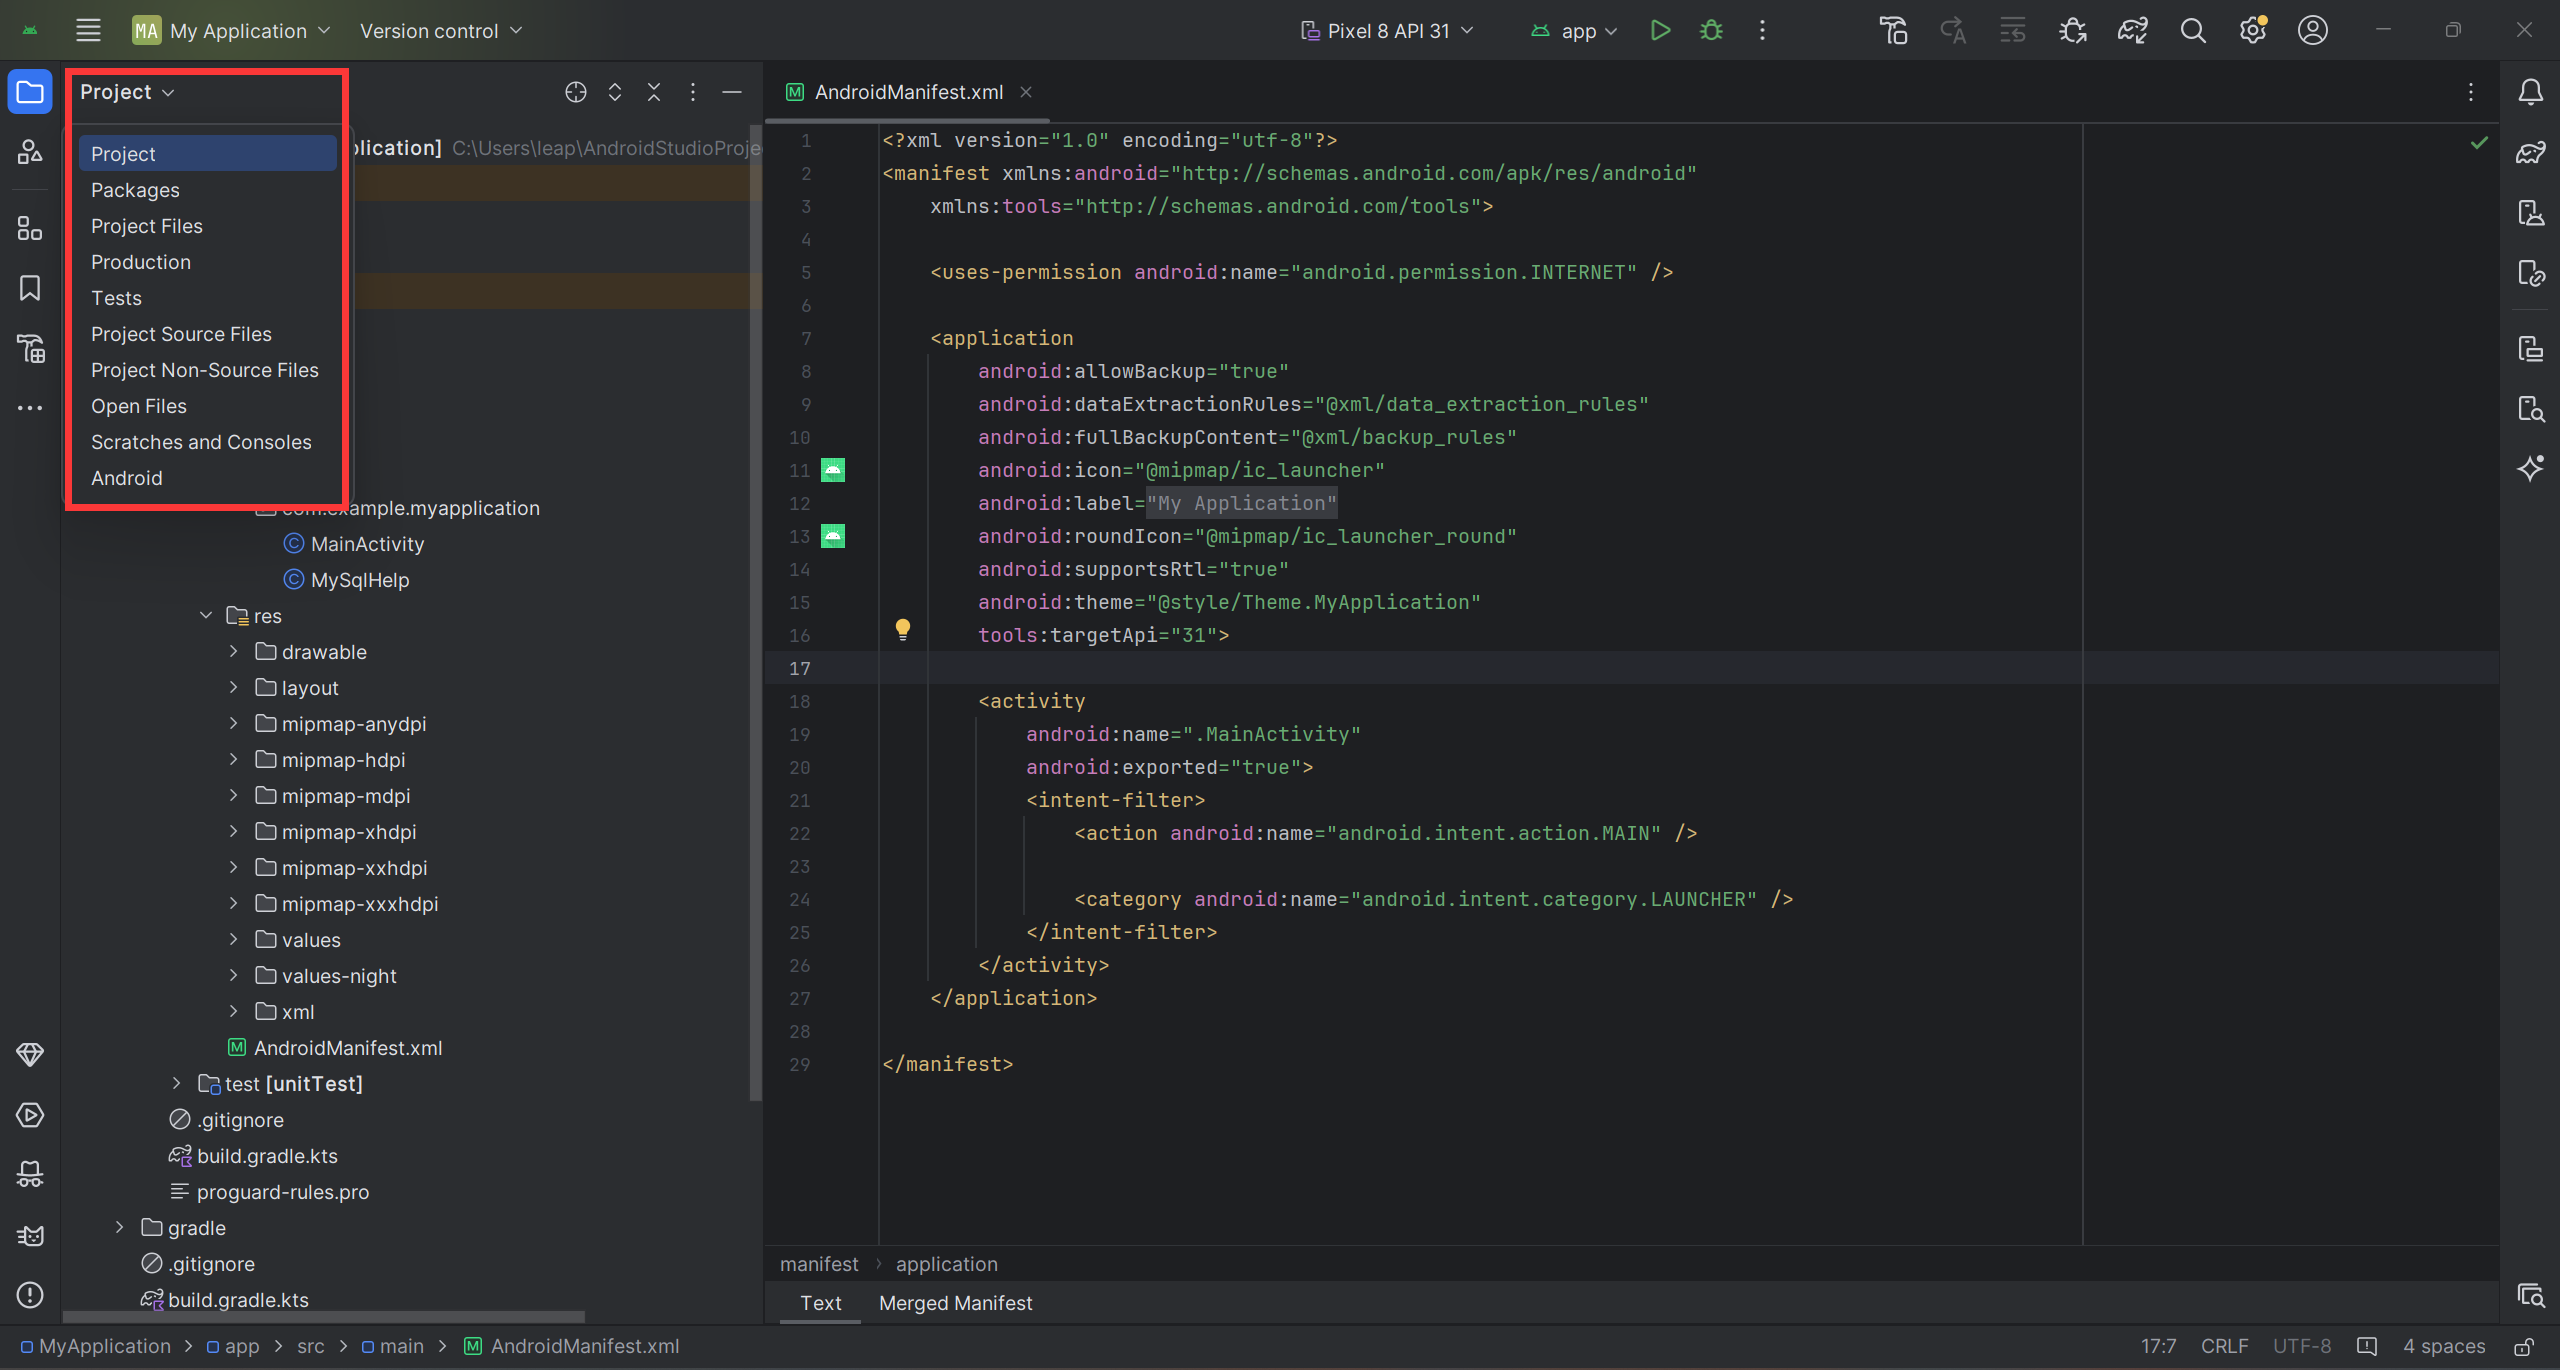Run the app with the green play button
This screenshot has height=1370, width=2560.
[x=1660, y=31]
